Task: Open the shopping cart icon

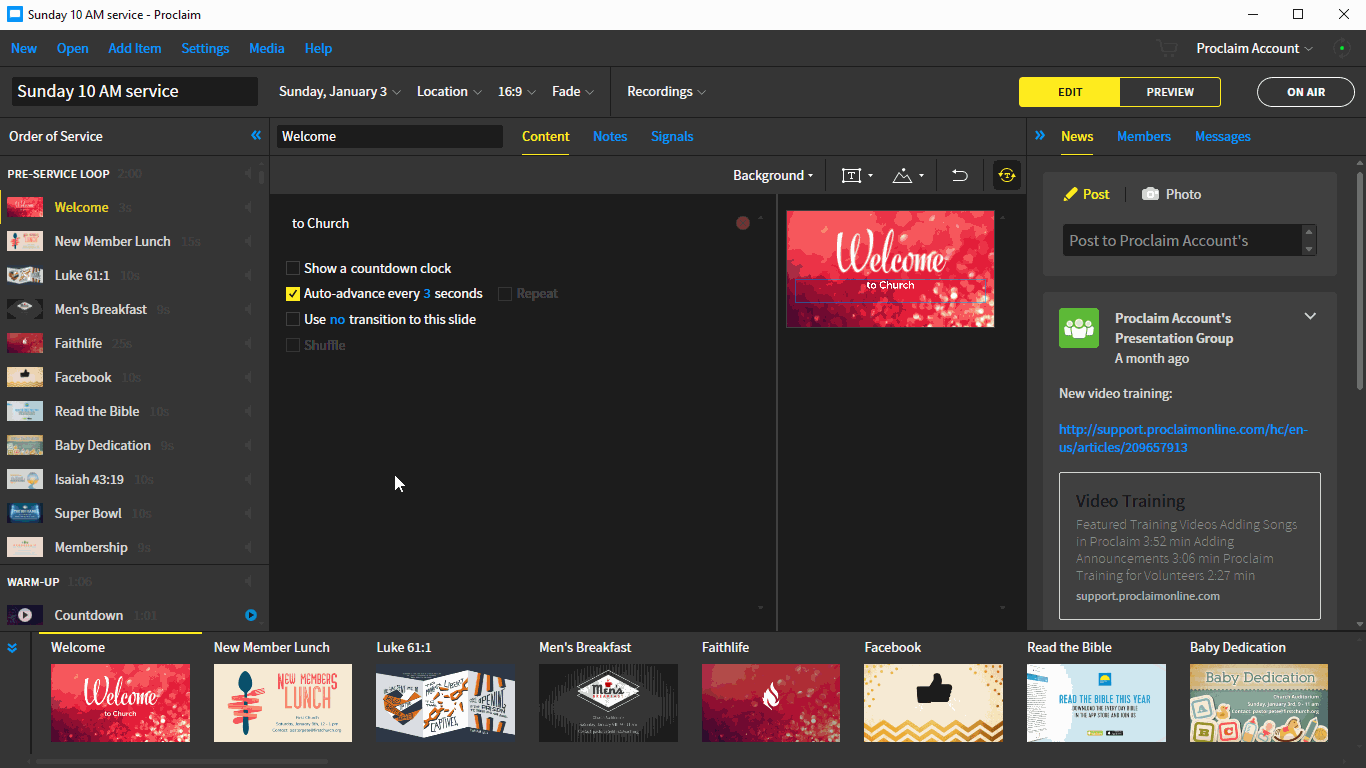Action: point(1167,48)
